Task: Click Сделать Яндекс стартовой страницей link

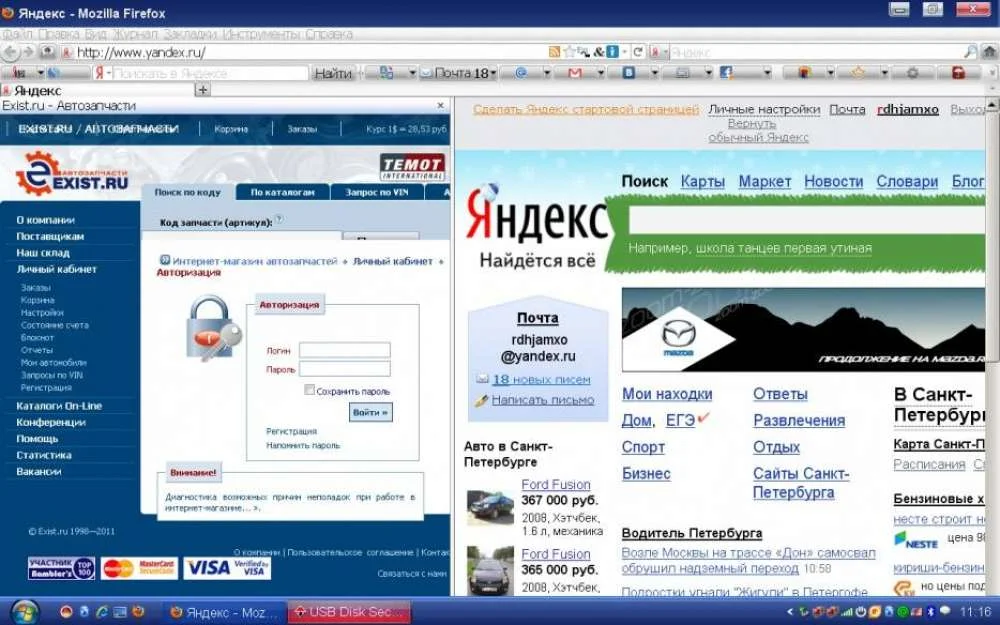Action: tap(586, 109)
